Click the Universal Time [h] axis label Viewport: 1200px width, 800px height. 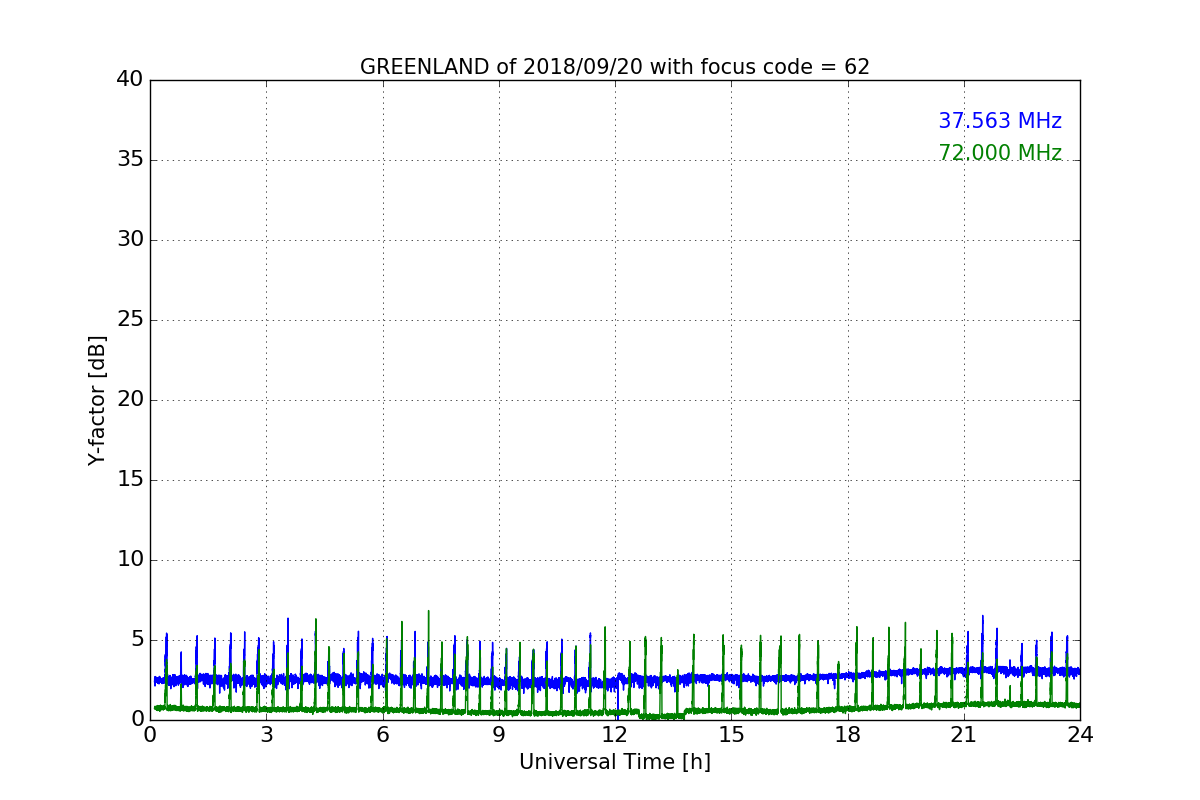(x=615, y=762)
